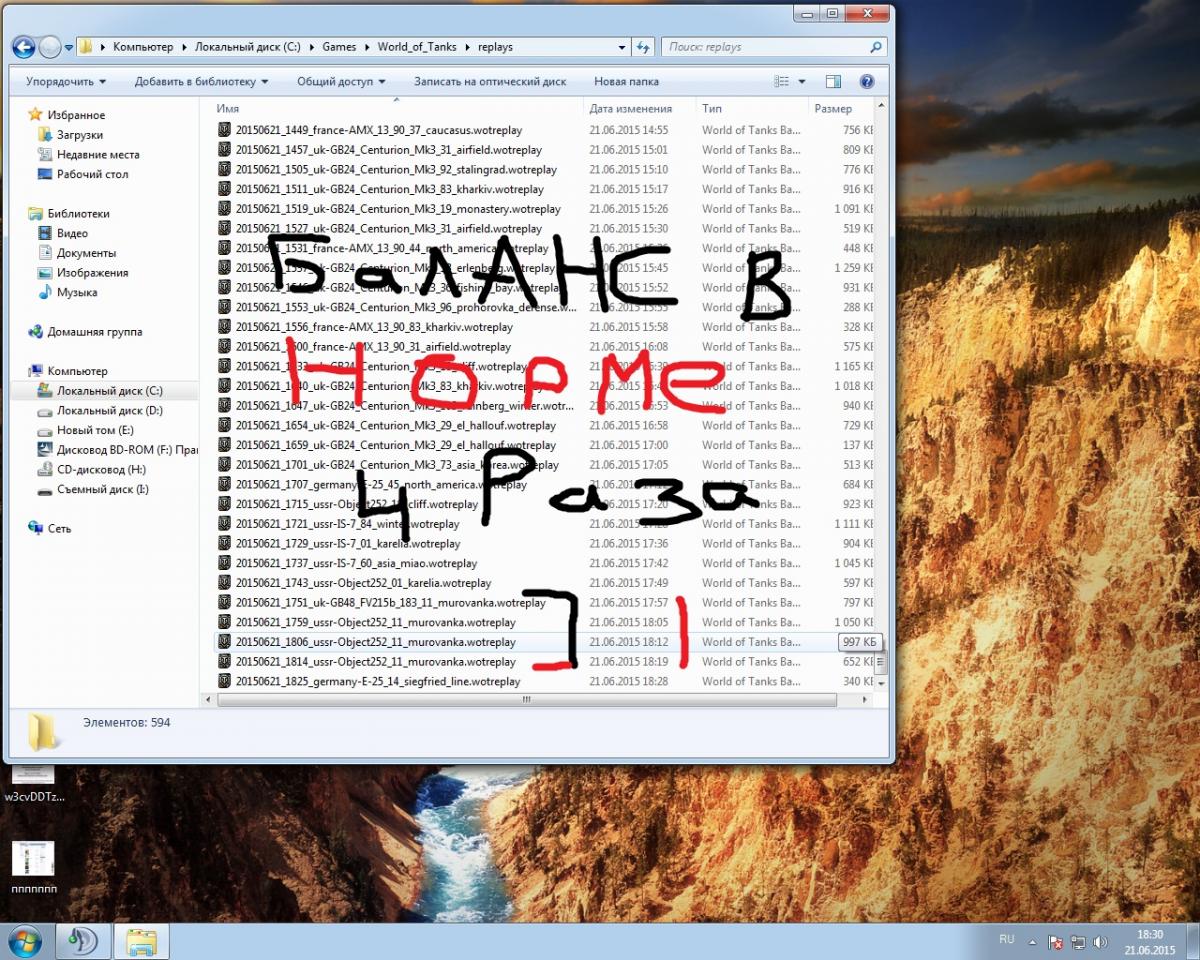
Task: Click Локальный диск (C:) breadcrumb segment
Action: (x=248, y=47)
